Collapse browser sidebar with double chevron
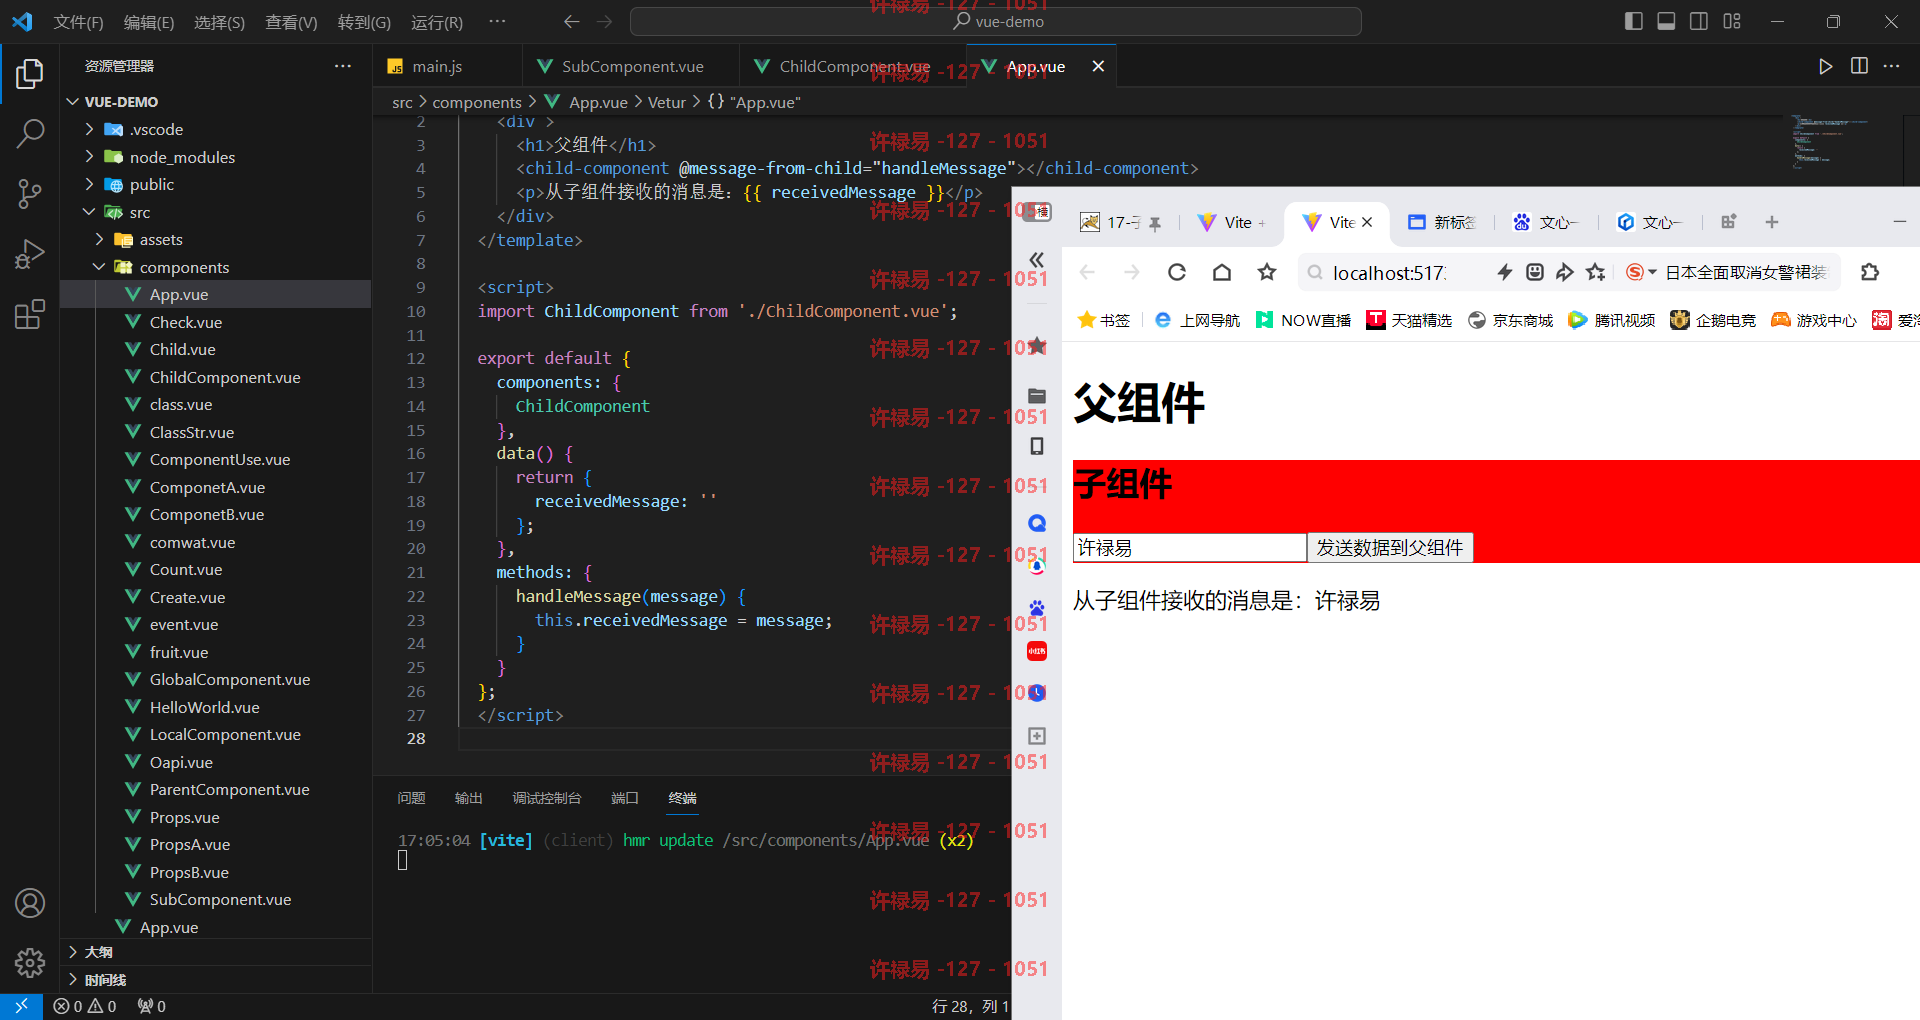This screenshot has width=1920, height=1020. click(x=1037, y=260)
